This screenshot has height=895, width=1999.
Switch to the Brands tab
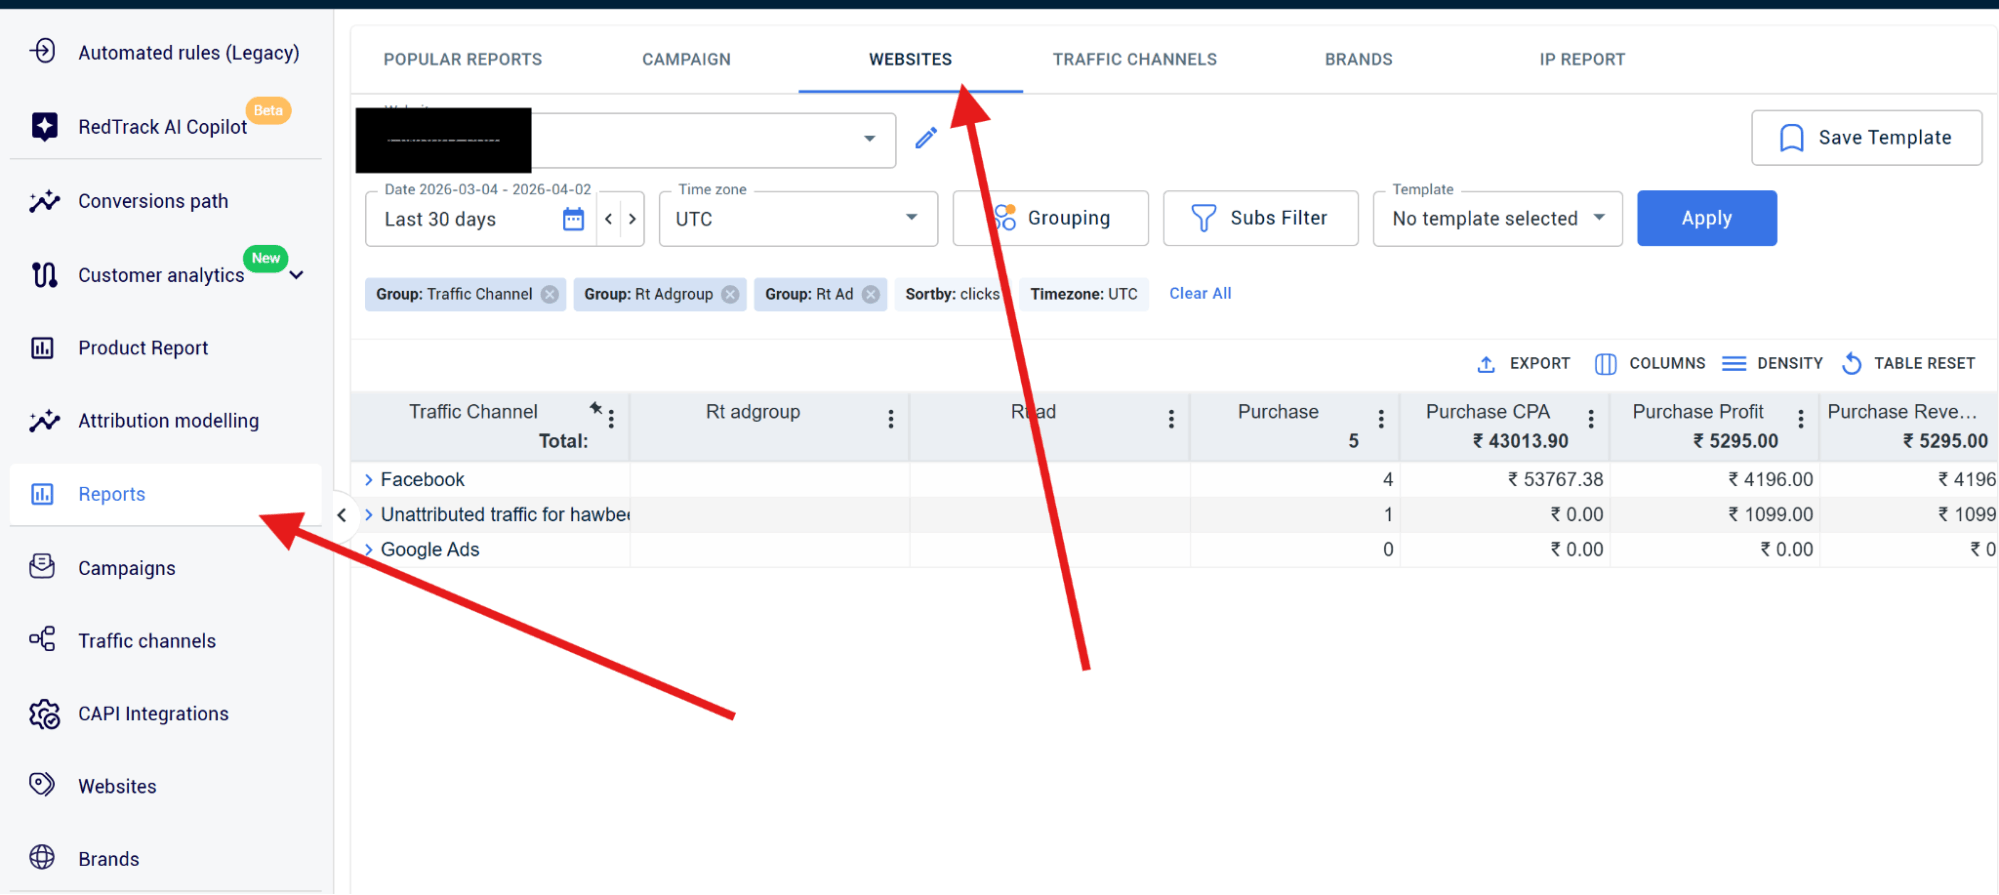pos(1358,59)
